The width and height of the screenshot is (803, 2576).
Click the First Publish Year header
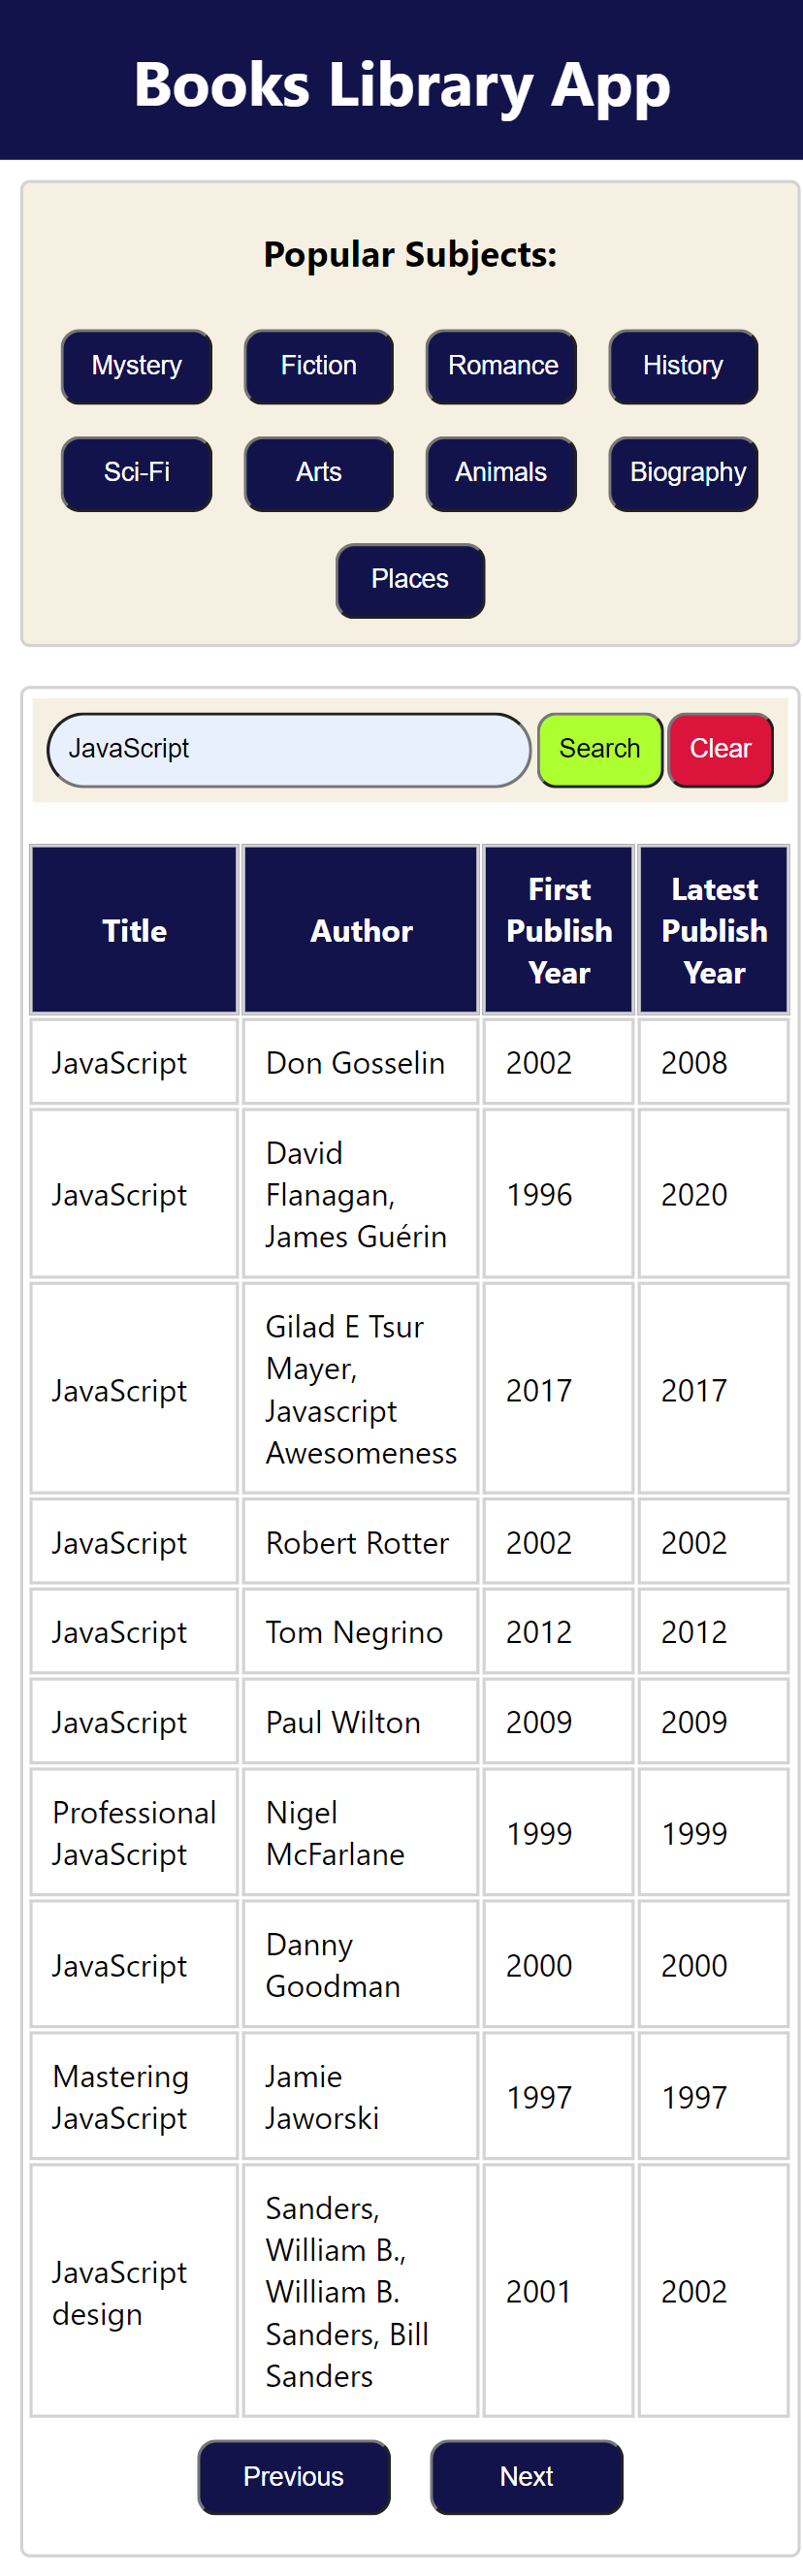(558, 930)
